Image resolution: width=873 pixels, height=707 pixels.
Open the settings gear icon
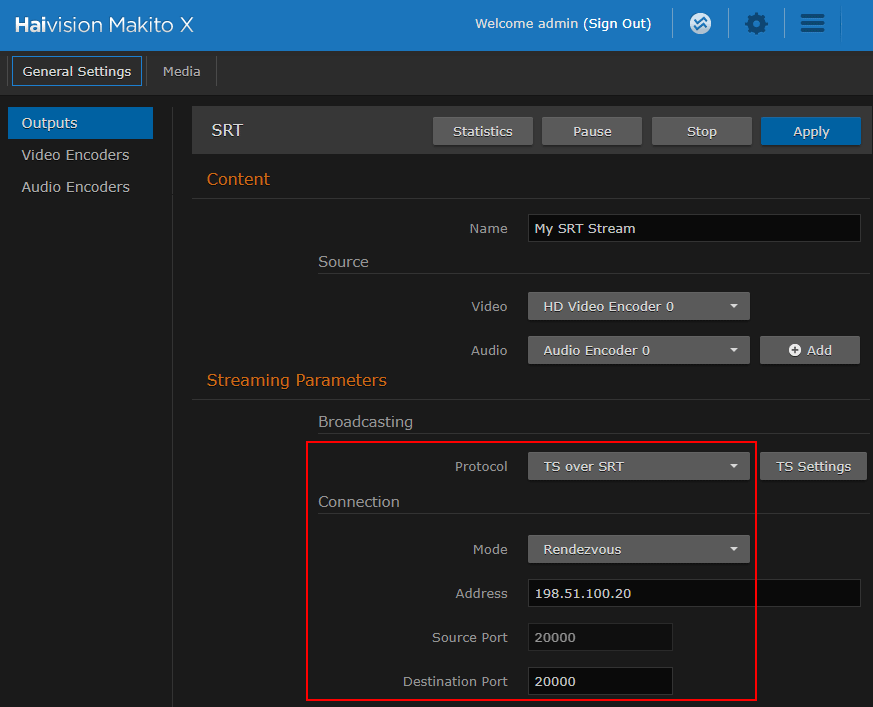pyautogui.click(x=757, y=24)
